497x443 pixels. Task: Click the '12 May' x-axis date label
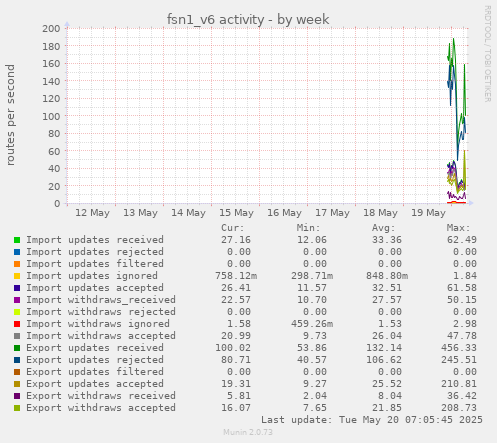click(x=92, y=213)
